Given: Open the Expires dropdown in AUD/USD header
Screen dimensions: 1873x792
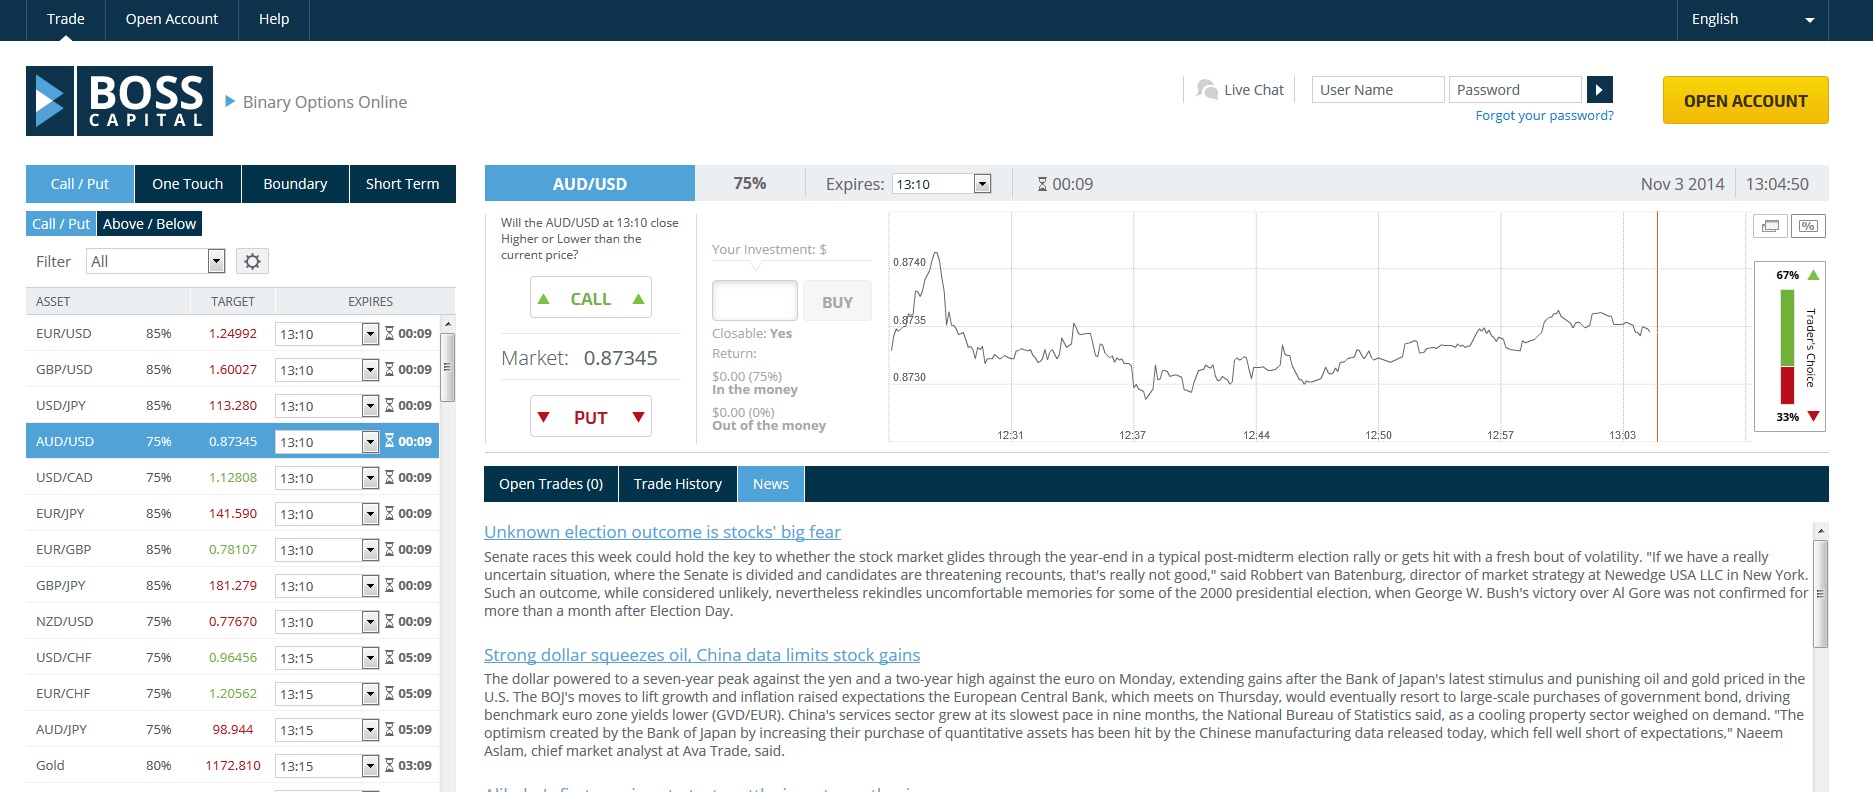Looking at the screenshot, I should [941, 184].
